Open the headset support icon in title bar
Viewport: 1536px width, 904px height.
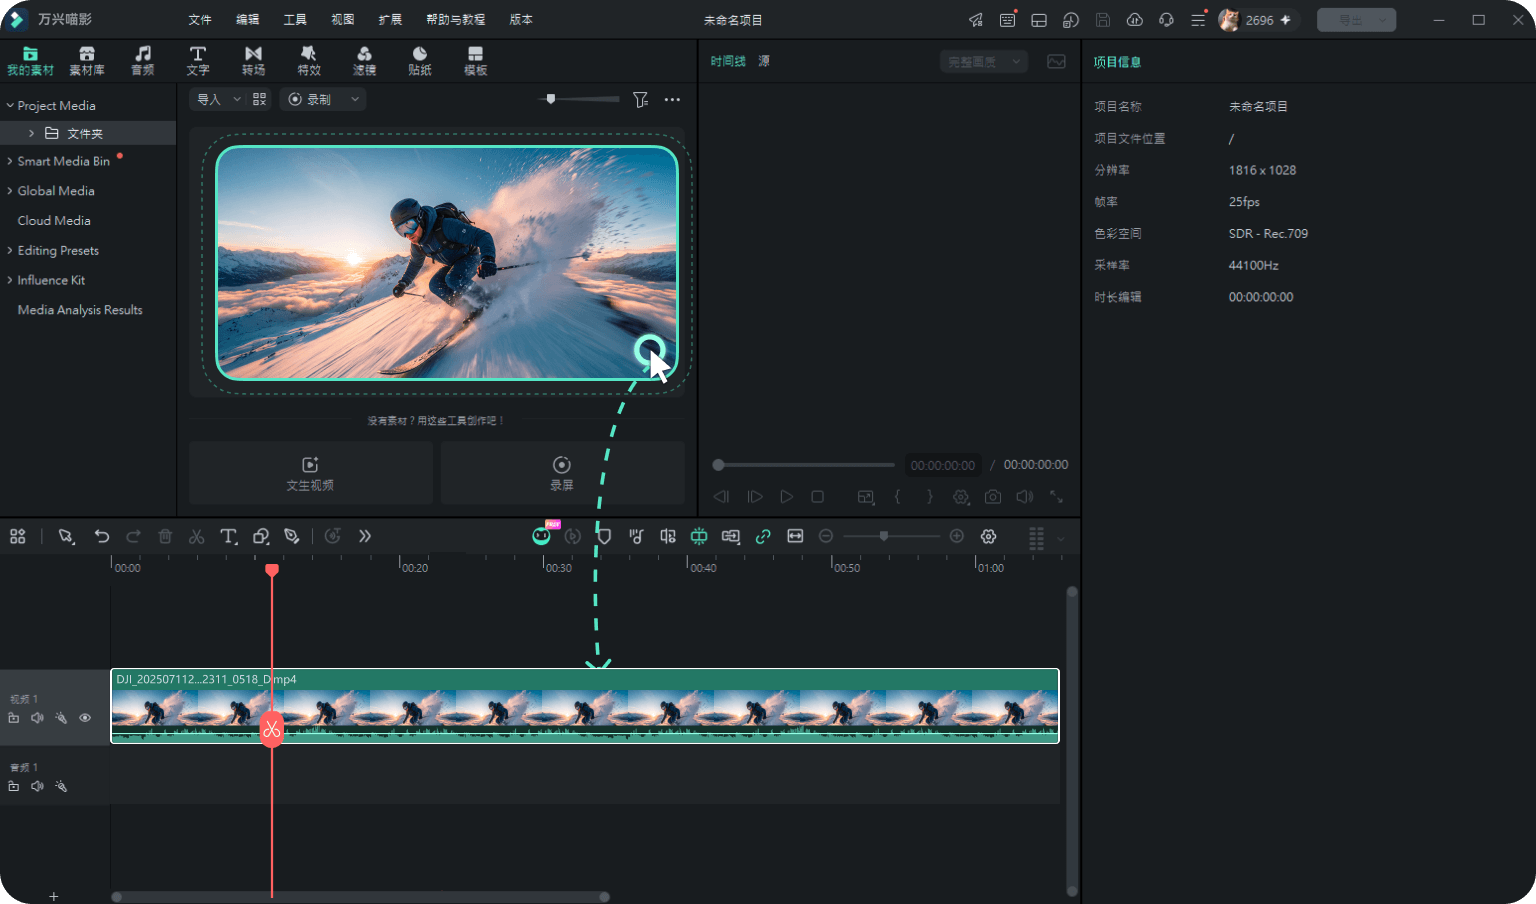tap(1166, 20)
